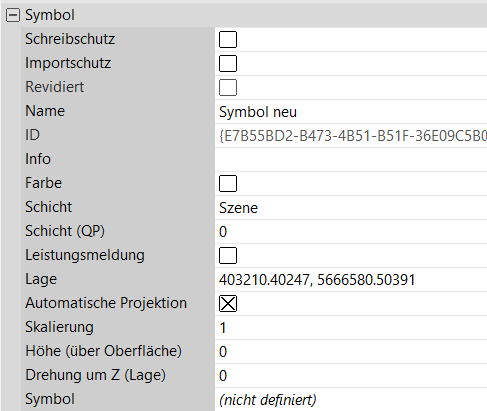
Task: Check the Leistungsmeldung box
Action: click(x=228, y=256)
